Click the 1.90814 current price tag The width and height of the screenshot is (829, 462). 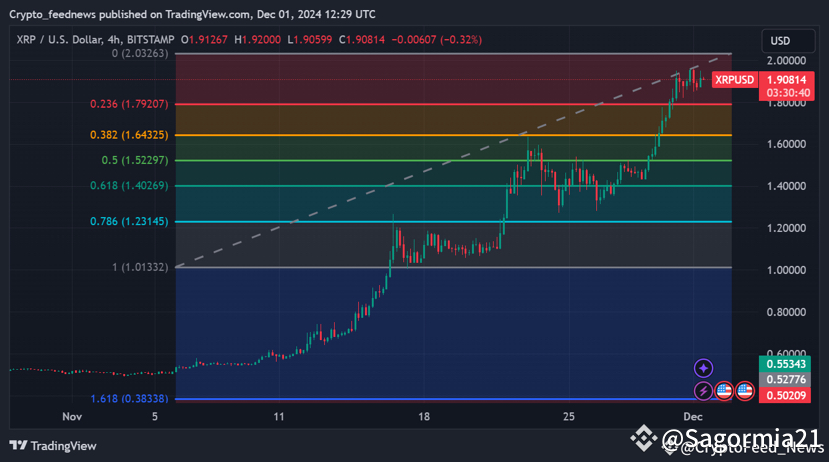tap(787, 80)
